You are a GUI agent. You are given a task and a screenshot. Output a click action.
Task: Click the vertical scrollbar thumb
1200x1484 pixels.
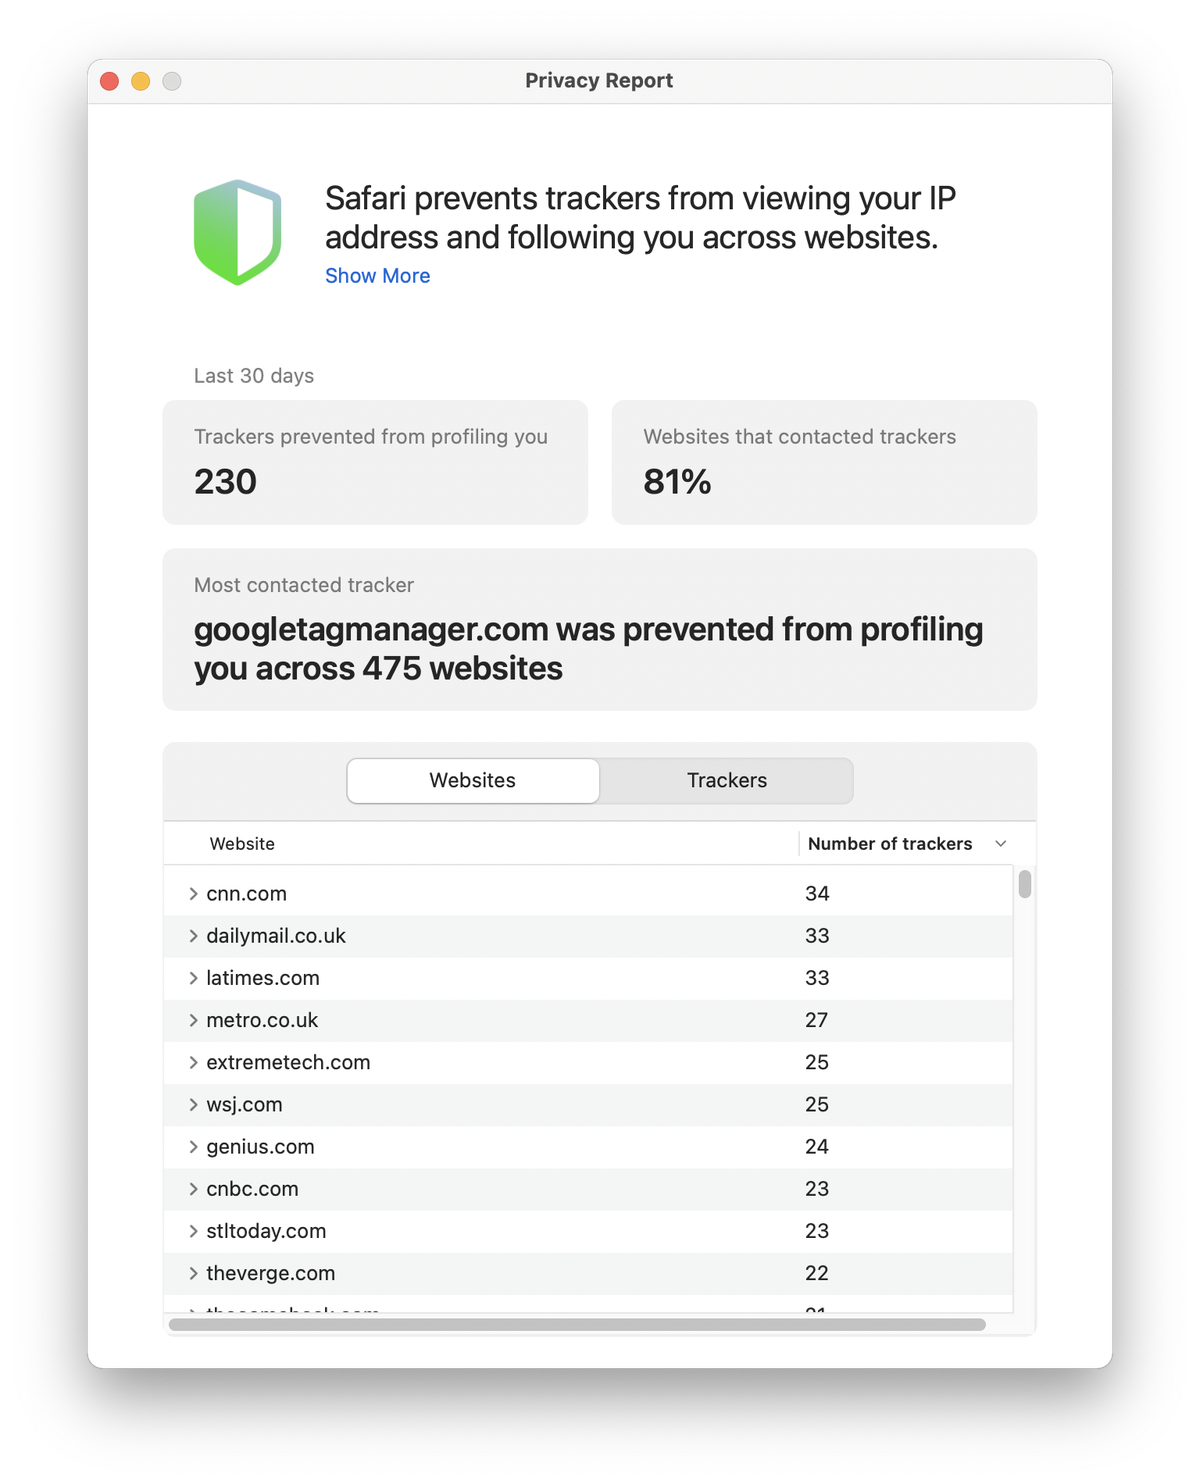click(x=1025, y=884)
